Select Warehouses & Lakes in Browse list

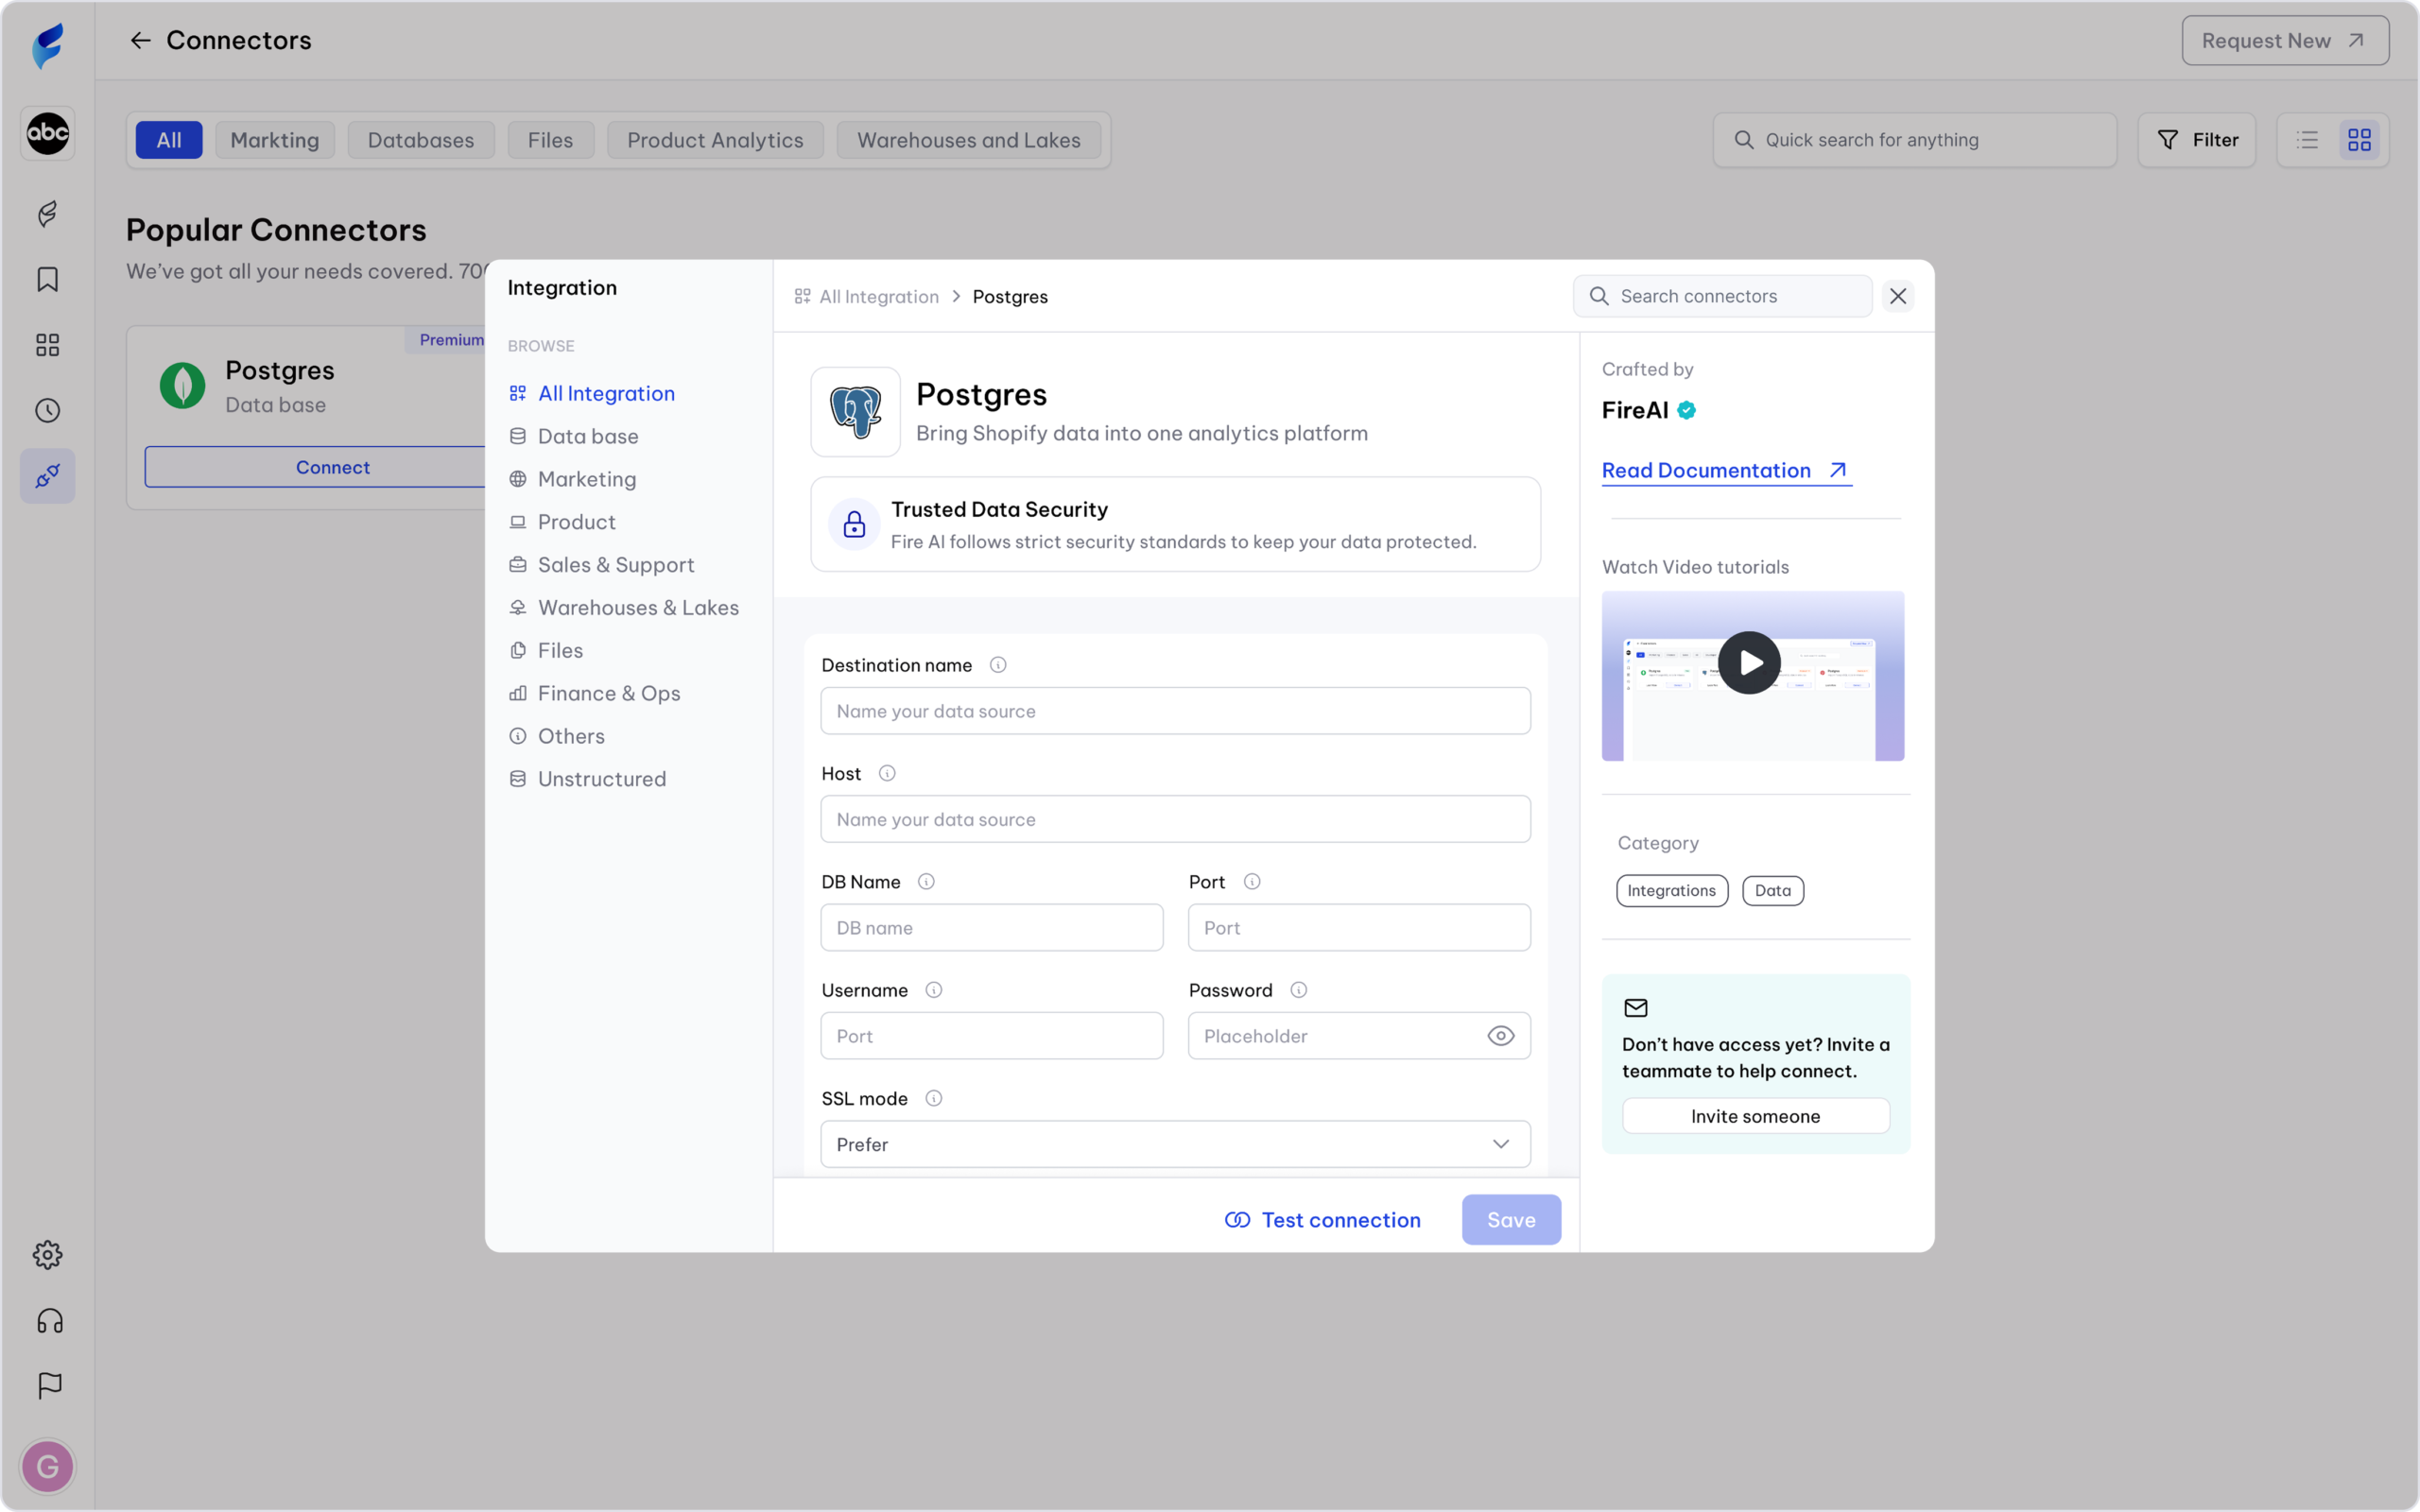(x=638, y=608)
